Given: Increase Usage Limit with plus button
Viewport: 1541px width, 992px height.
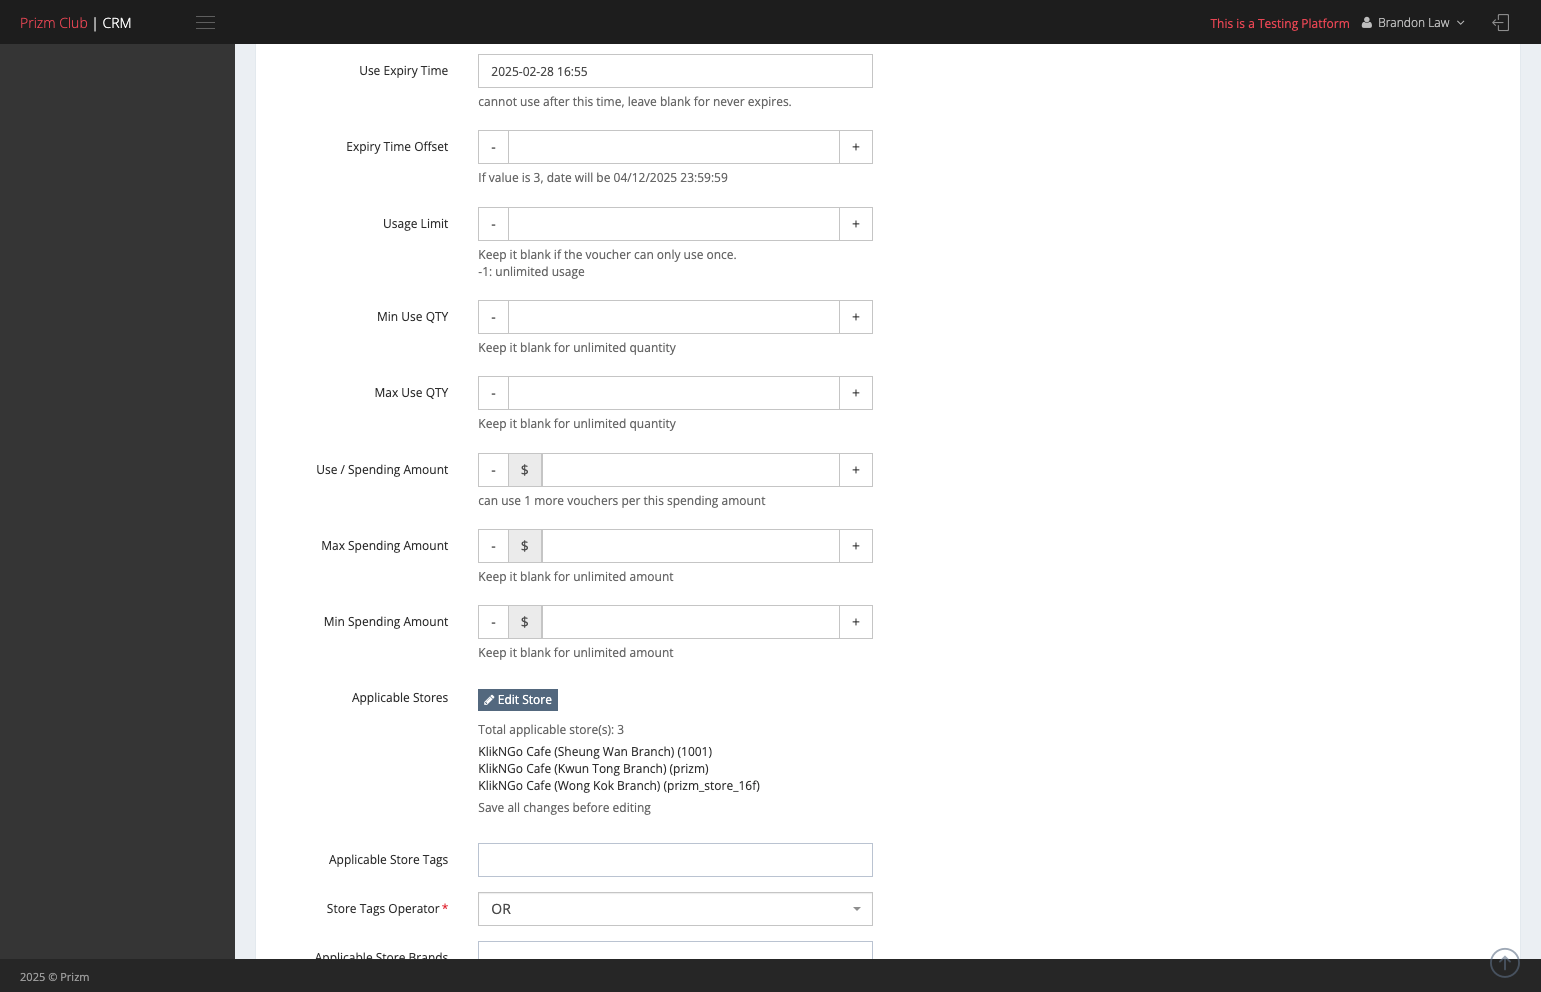Looking at the screenshot, I should [x=856, y=224].
